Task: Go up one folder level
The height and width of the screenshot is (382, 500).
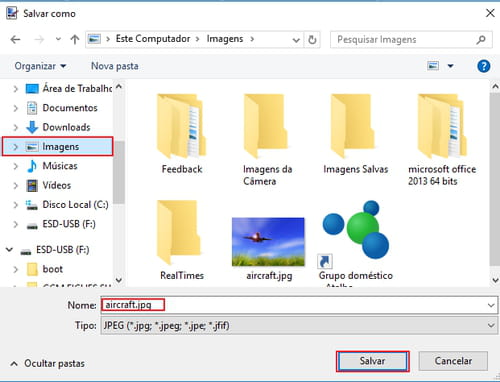Action: [75, 40]
